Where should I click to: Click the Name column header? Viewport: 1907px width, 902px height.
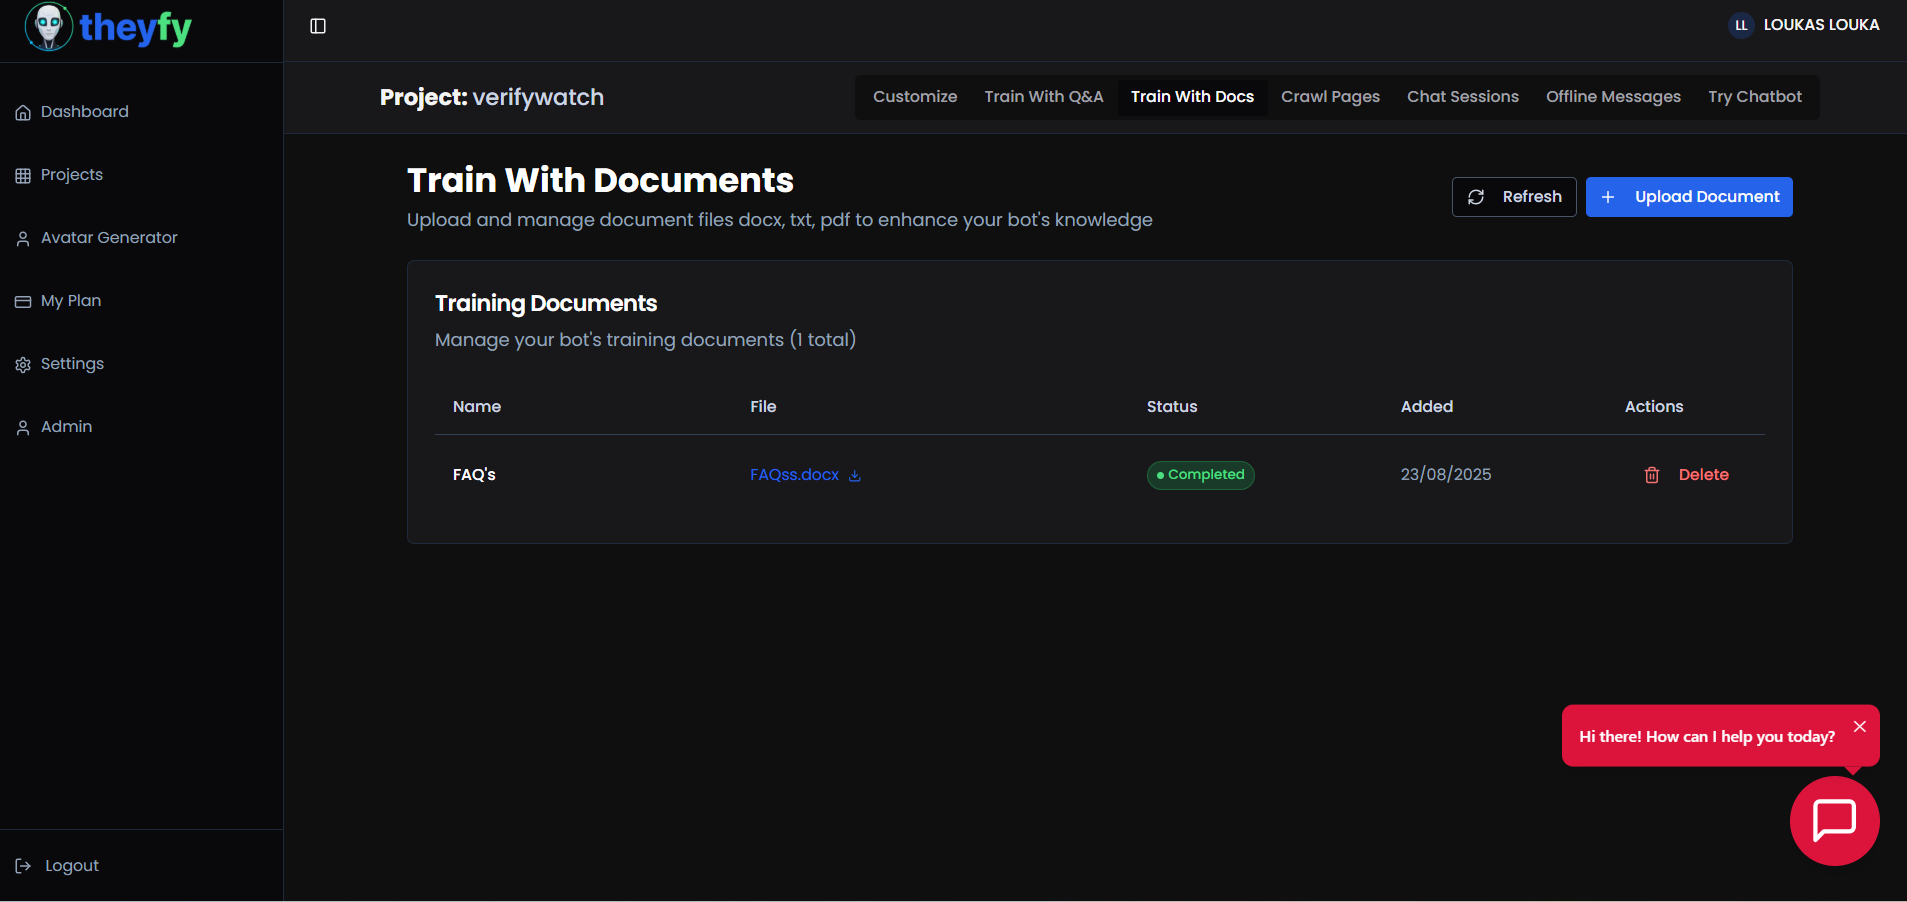coord(477,407)
